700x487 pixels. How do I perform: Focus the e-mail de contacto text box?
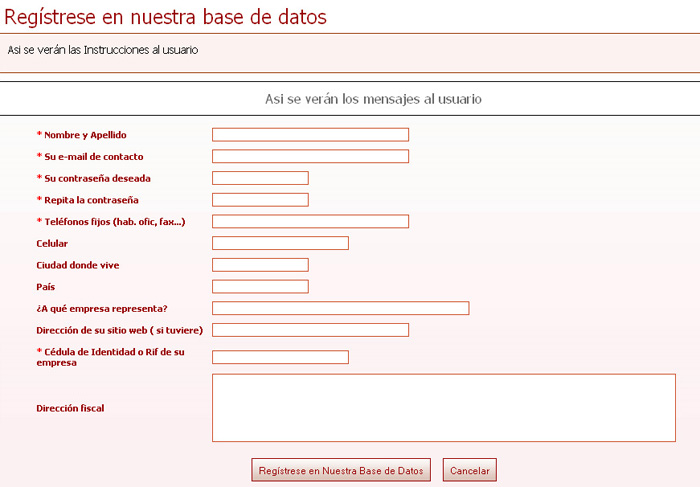pyautogui.click(x=310, y=156)
